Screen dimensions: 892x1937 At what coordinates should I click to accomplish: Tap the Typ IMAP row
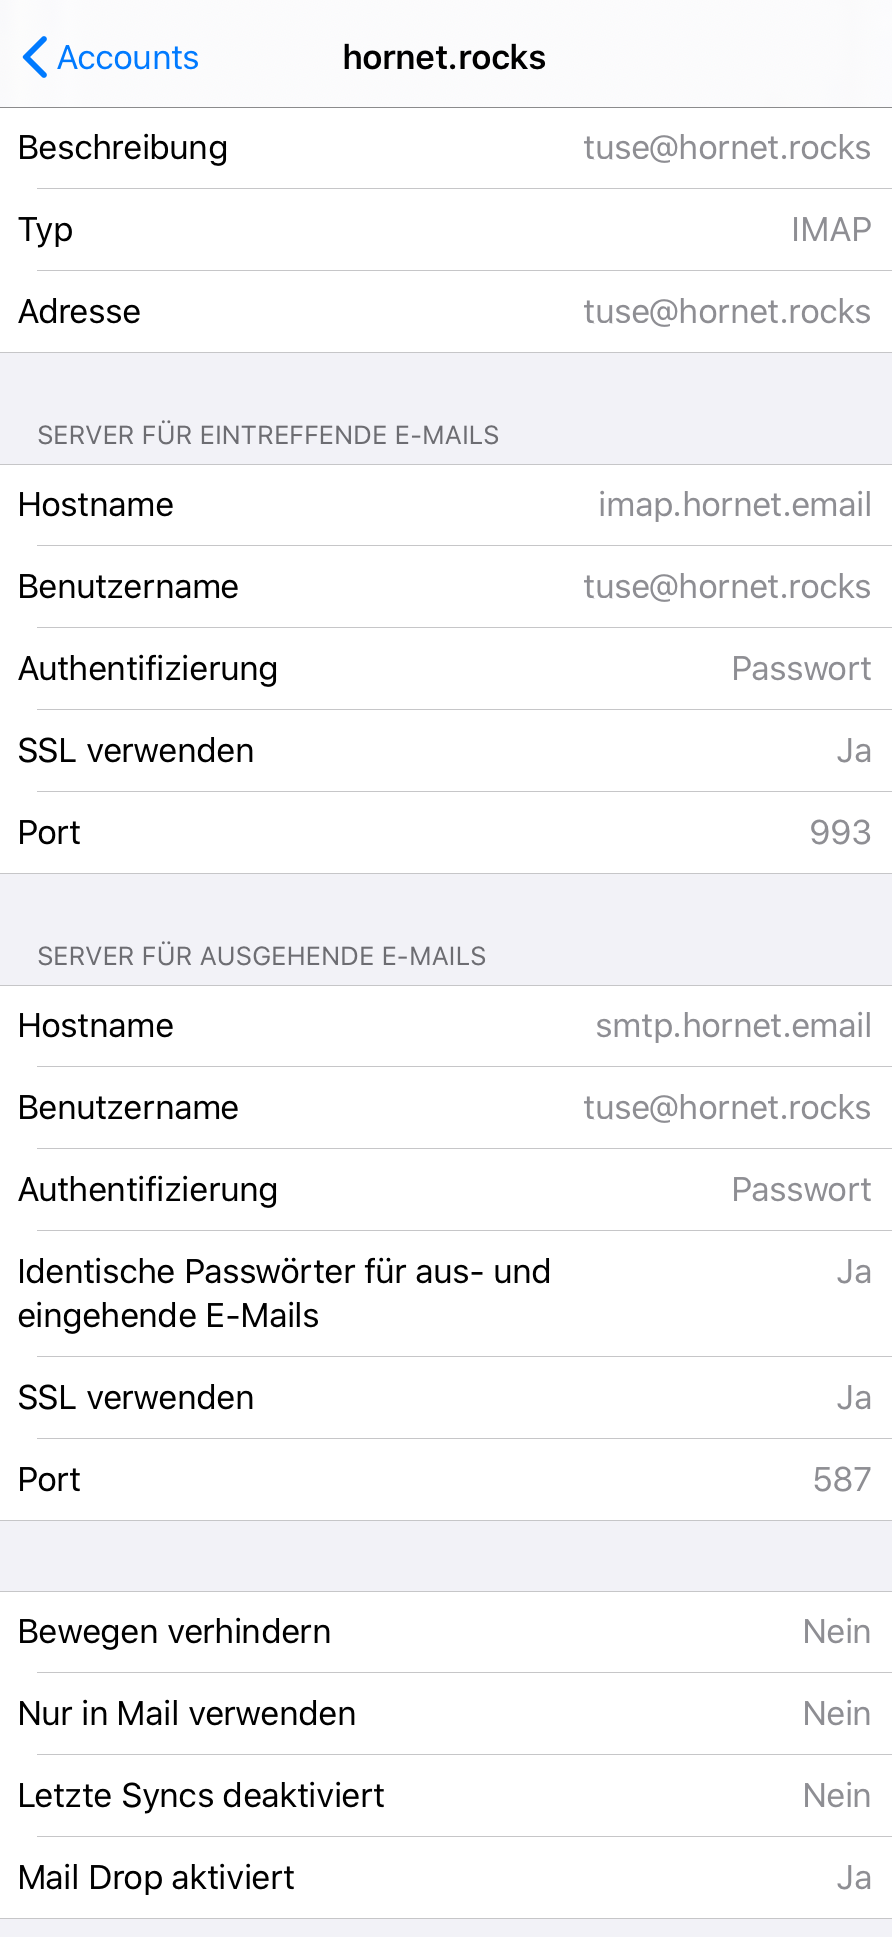pos(446,230)
